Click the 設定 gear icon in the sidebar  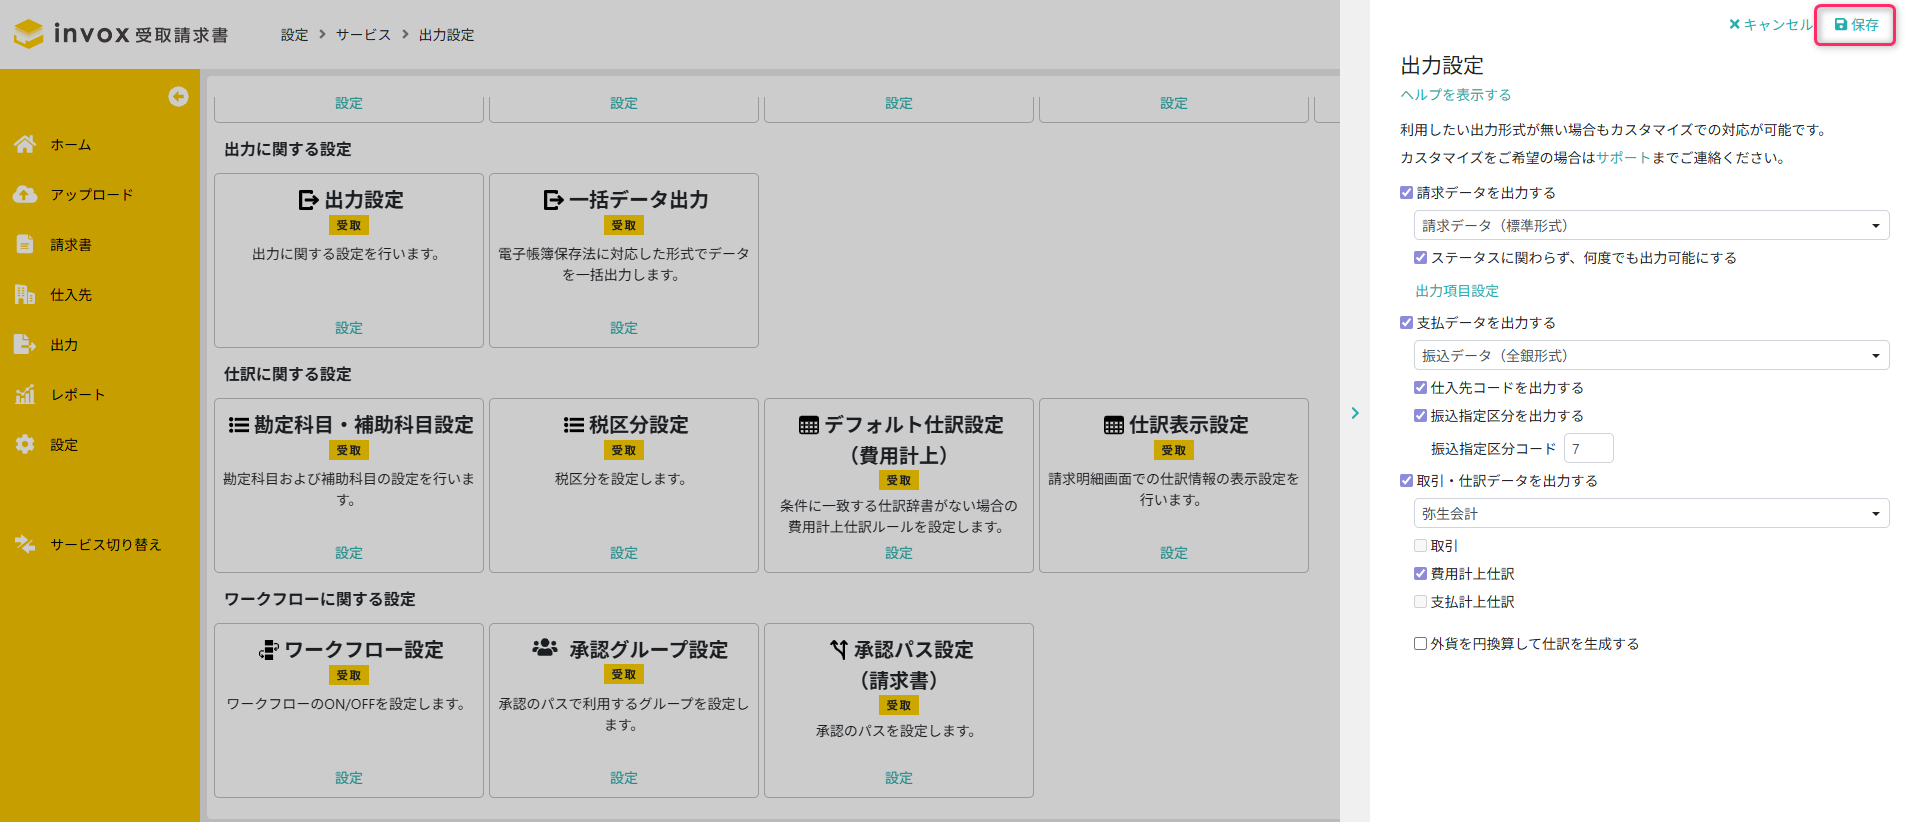(x=25, y=444)
